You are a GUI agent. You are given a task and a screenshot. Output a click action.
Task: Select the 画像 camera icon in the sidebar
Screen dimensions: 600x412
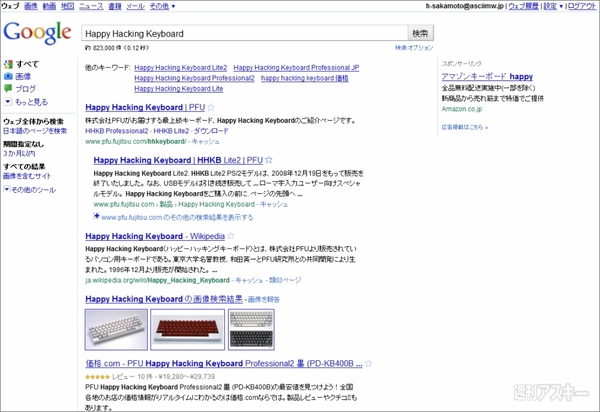click(x=8, y=77)
